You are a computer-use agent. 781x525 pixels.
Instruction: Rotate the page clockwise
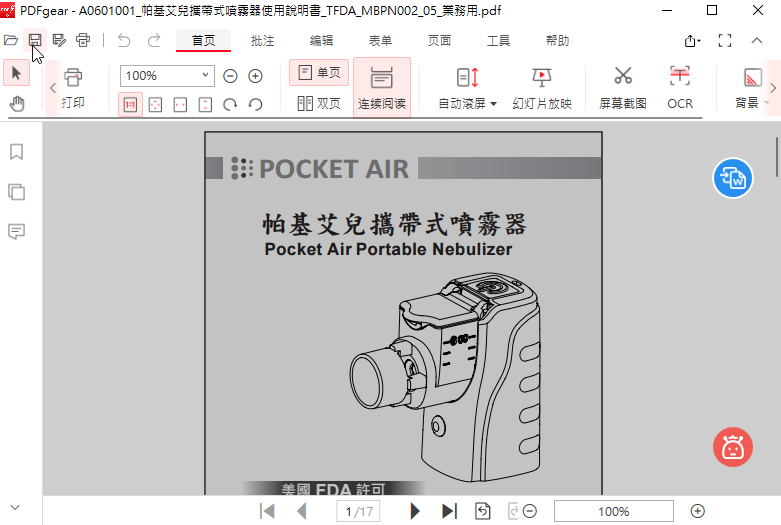click(x=230, y=105)
